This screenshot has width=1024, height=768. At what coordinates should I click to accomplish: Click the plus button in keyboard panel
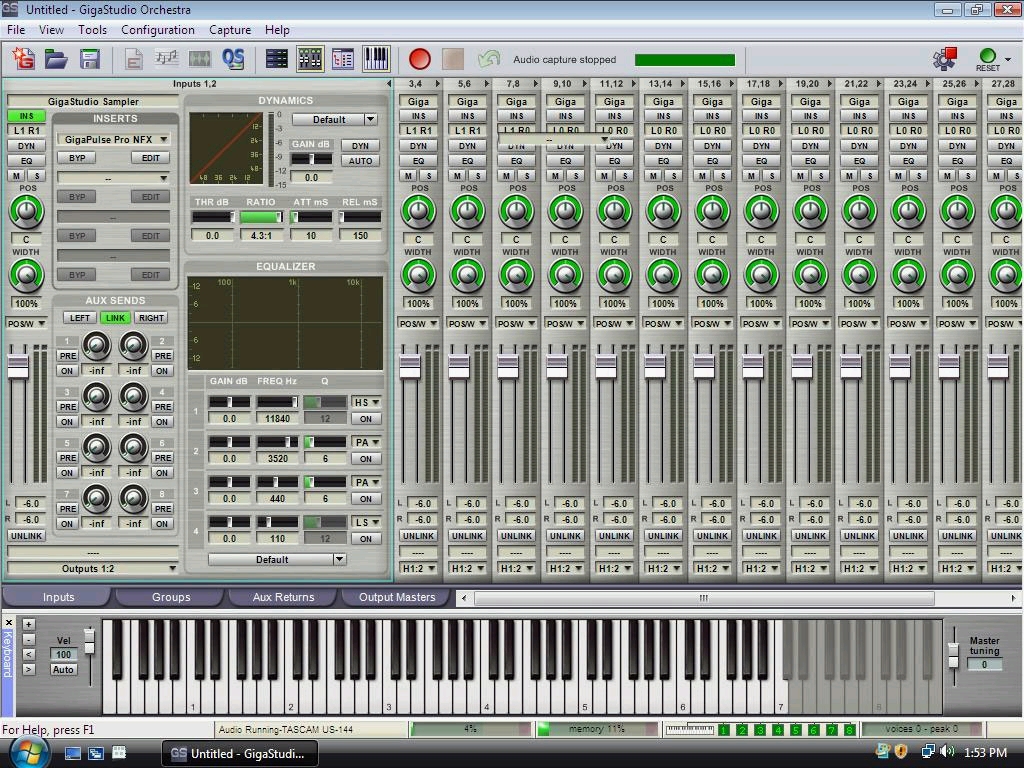point(29,624)
